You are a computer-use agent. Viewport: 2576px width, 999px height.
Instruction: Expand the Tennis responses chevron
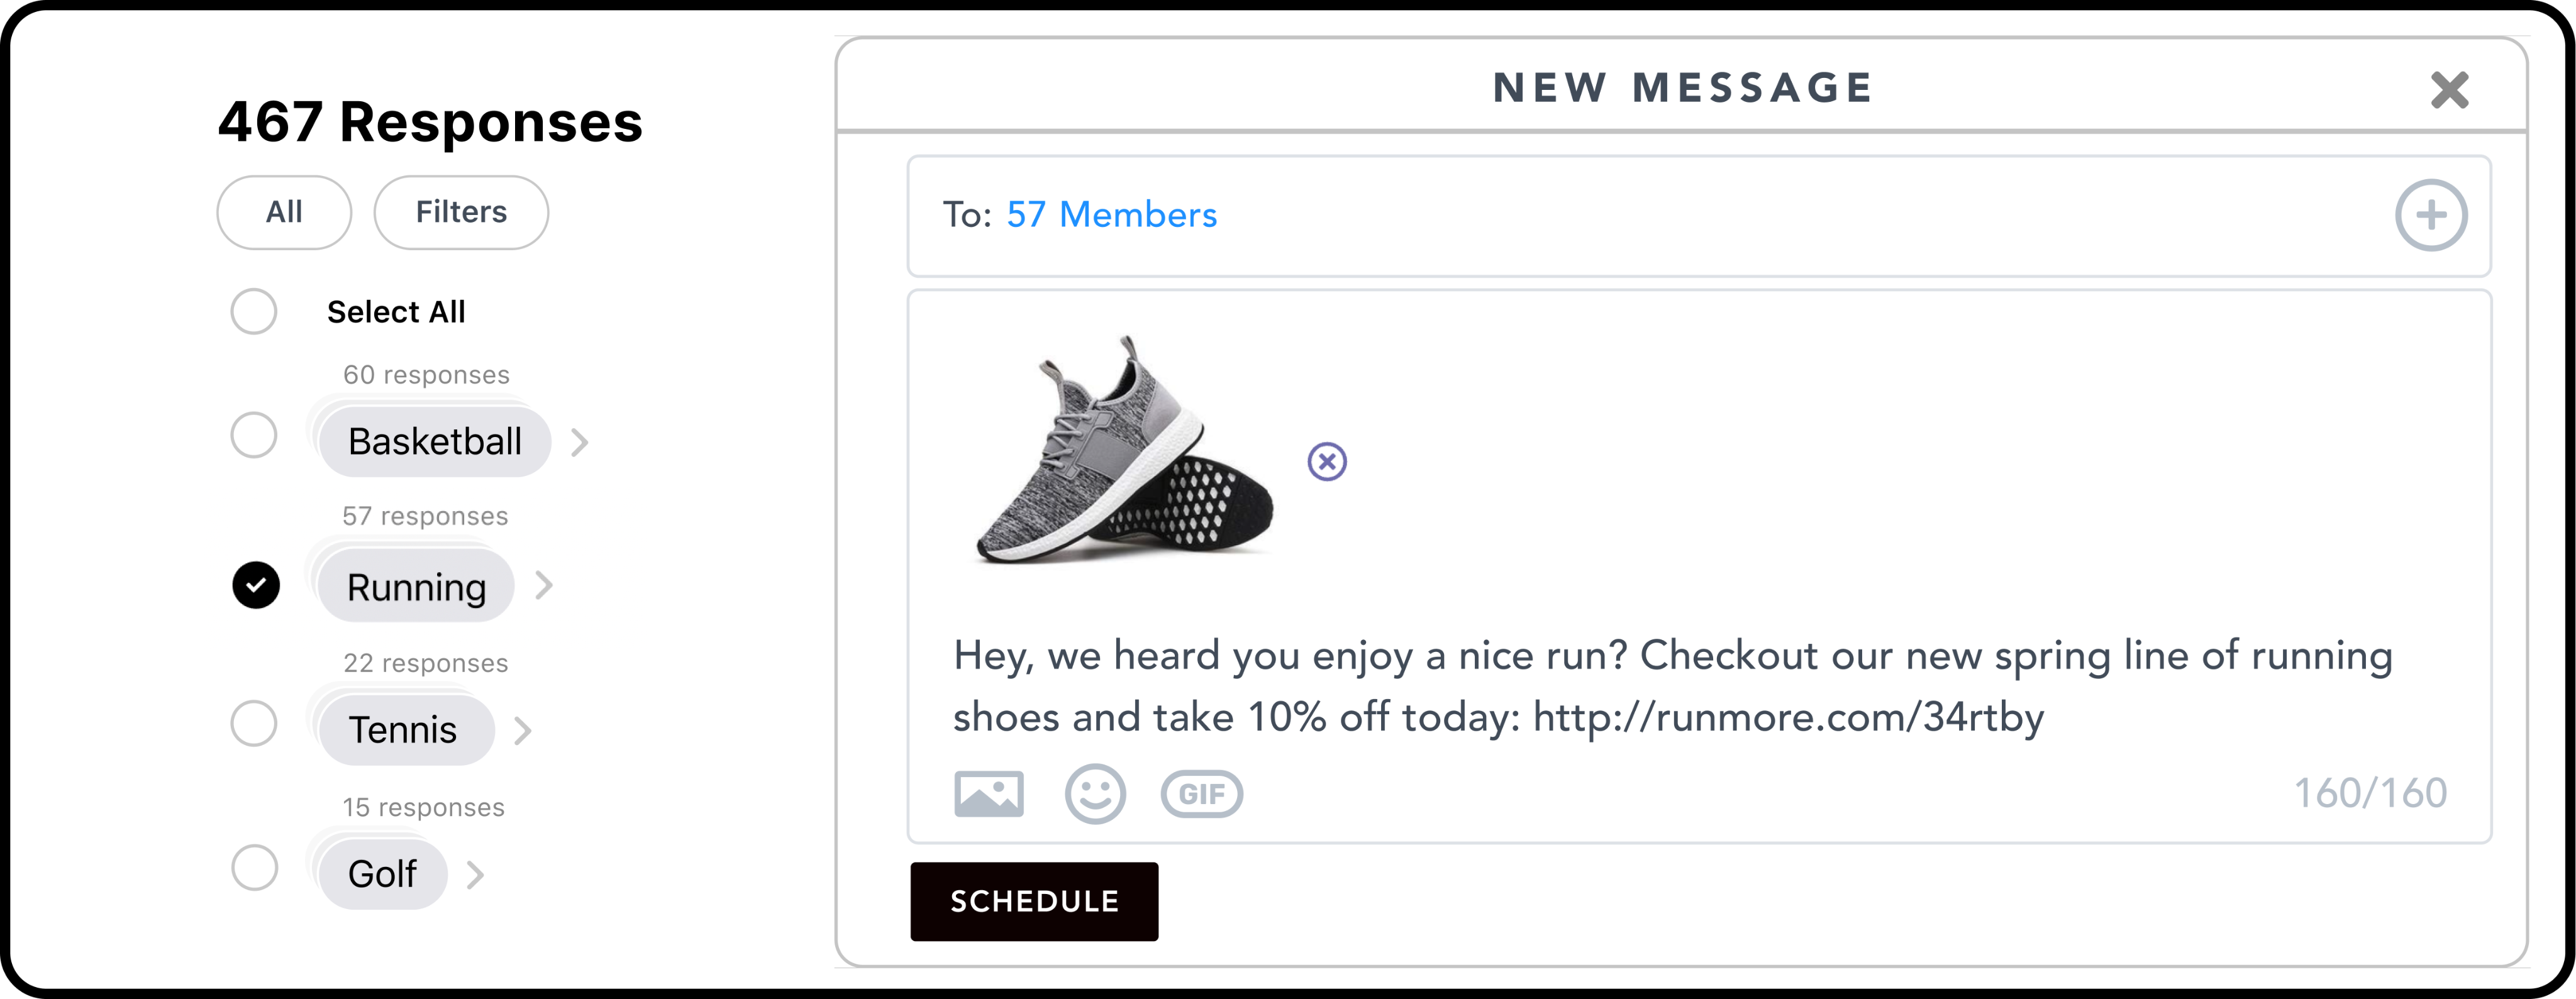tap(522, 731)
